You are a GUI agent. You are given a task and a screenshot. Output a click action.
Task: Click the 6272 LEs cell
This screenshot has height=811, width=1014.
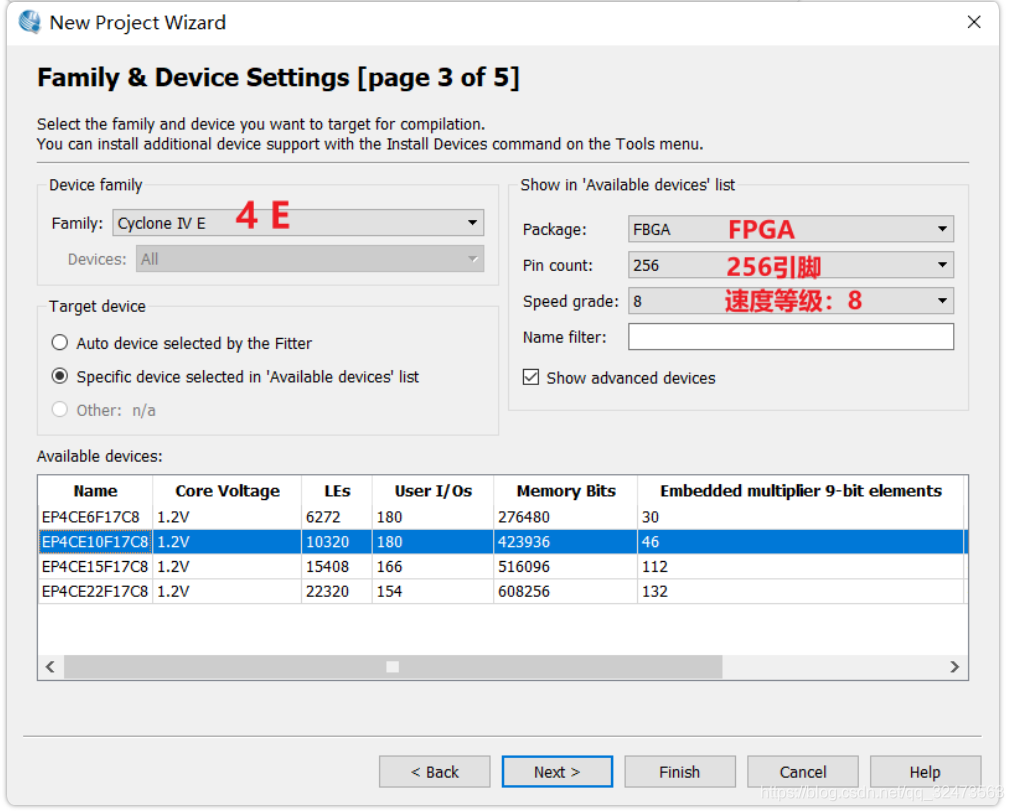[336, 517]
